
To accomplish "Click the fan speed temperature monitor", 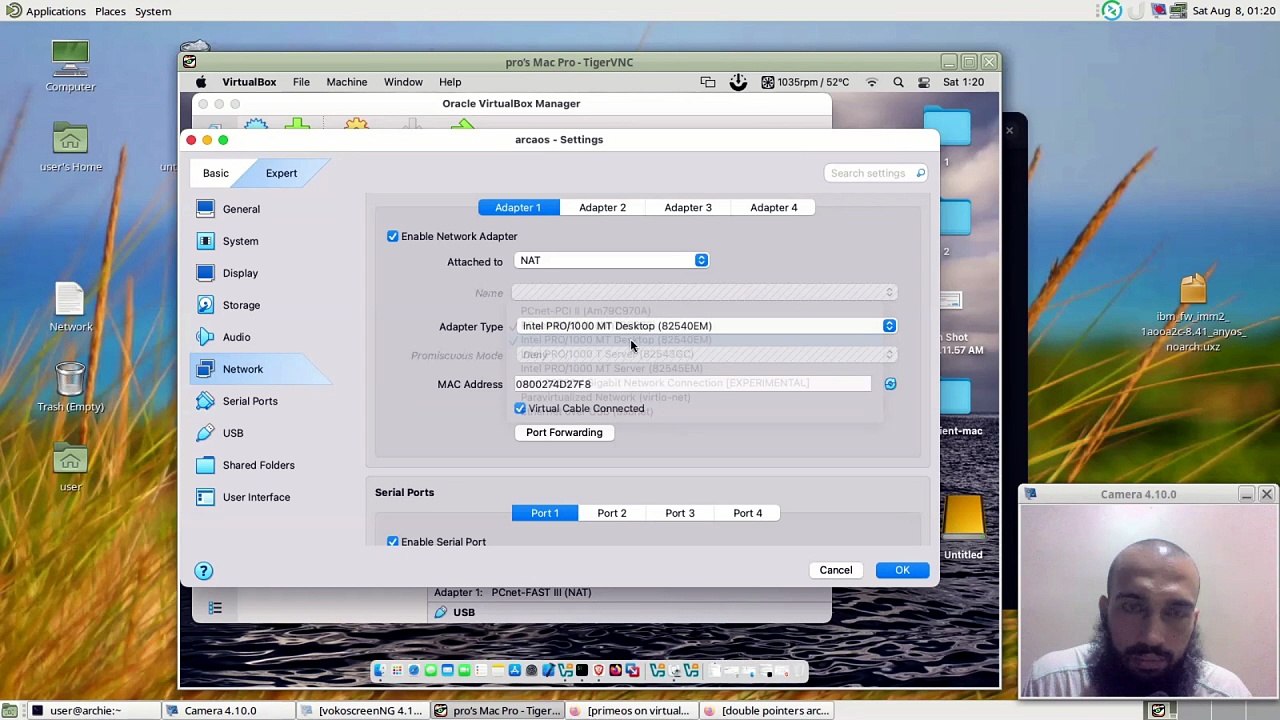I will point(805,82).
